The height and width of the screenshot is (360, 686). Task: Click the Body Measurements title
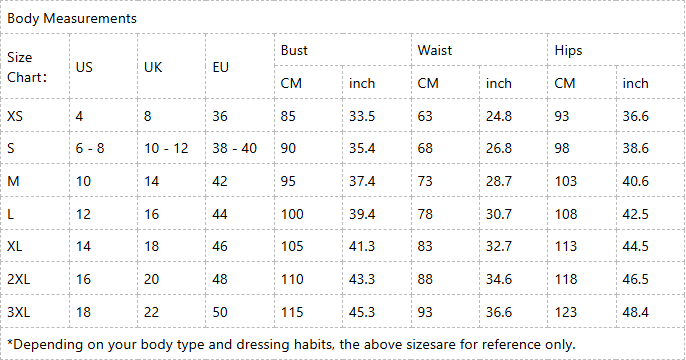[x=72, y=18]
